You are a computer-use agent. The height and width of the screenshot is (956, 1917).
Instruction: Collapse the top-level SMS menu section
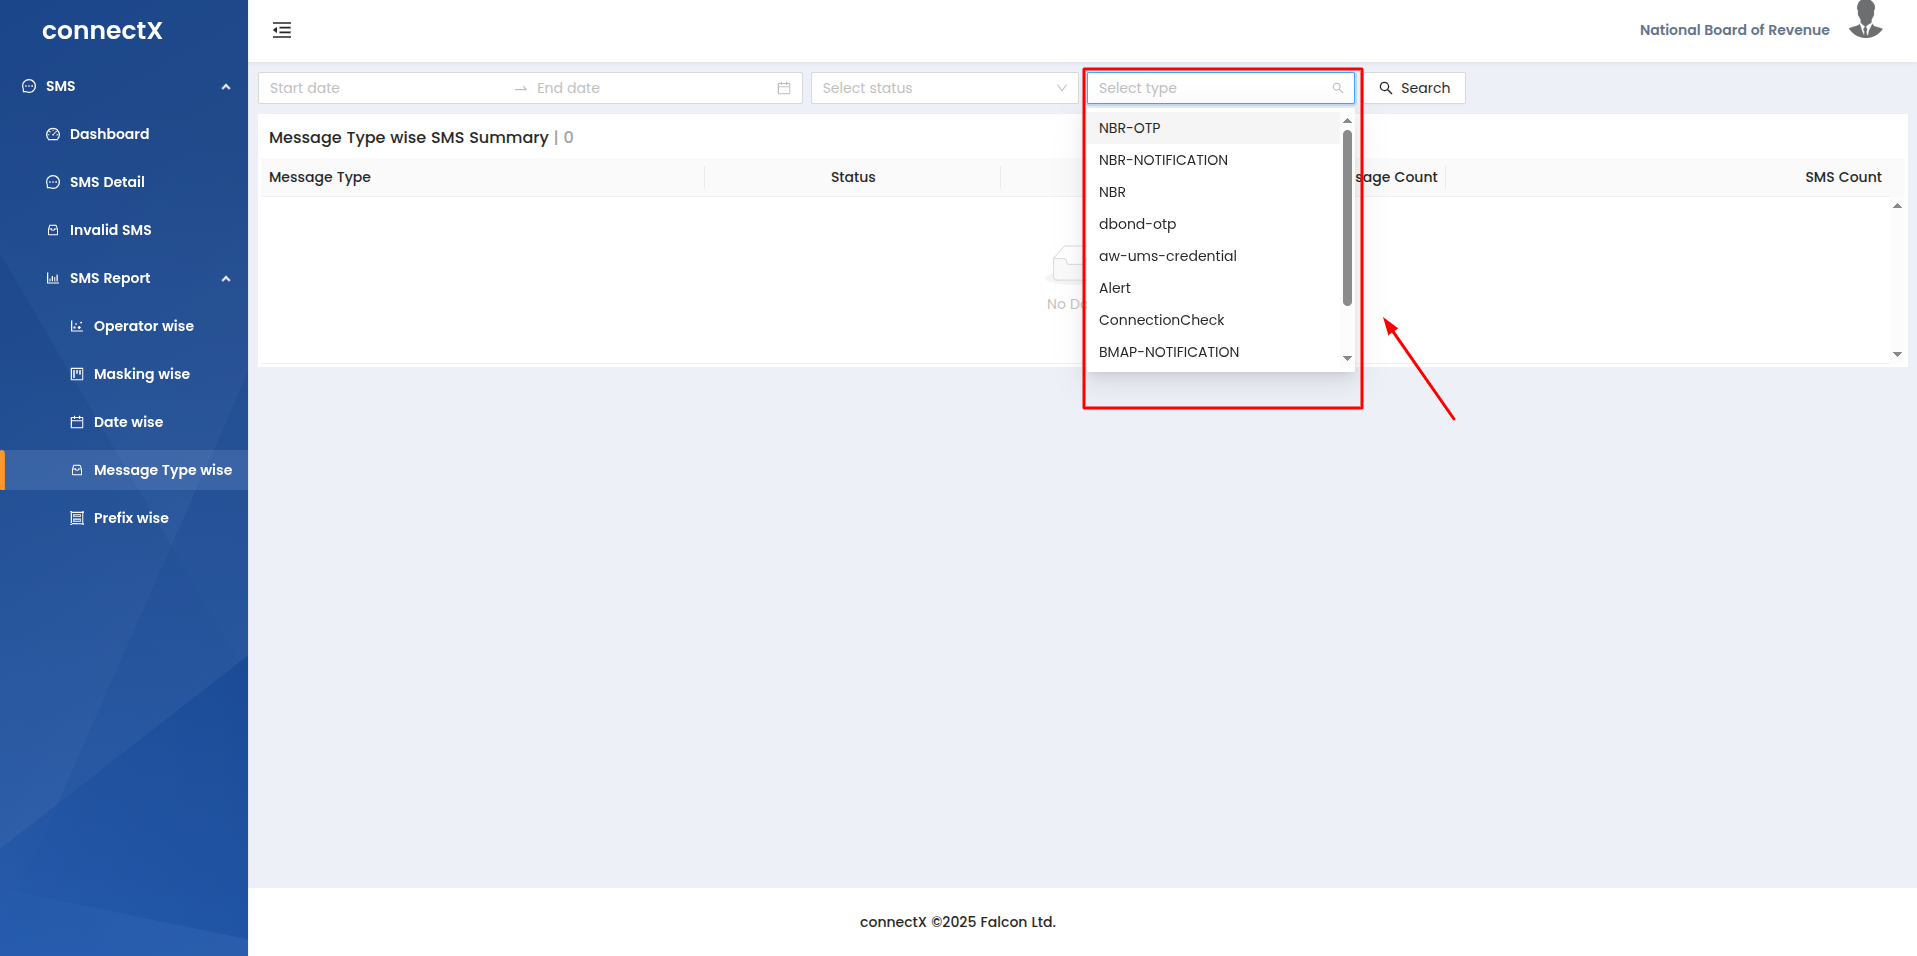point(226,87)
